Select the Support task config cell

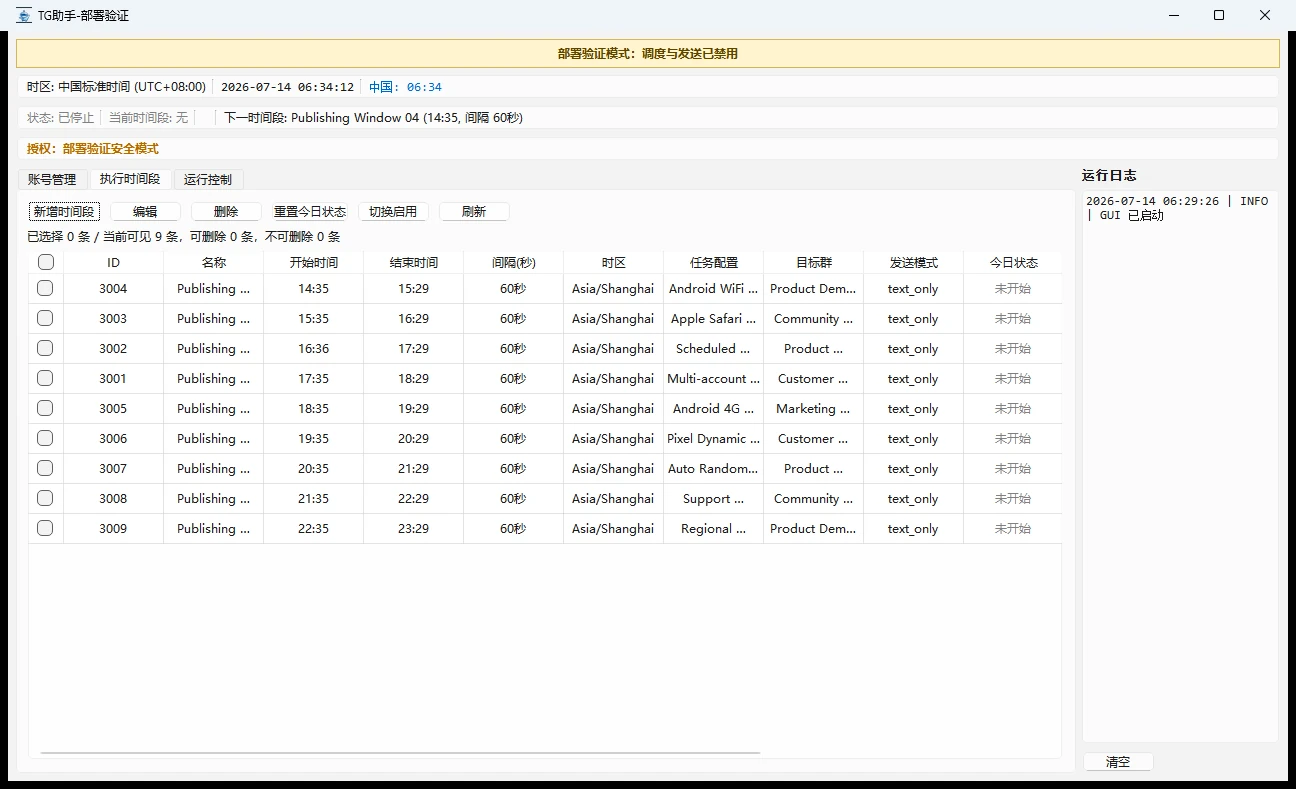[x=713, y=498]
